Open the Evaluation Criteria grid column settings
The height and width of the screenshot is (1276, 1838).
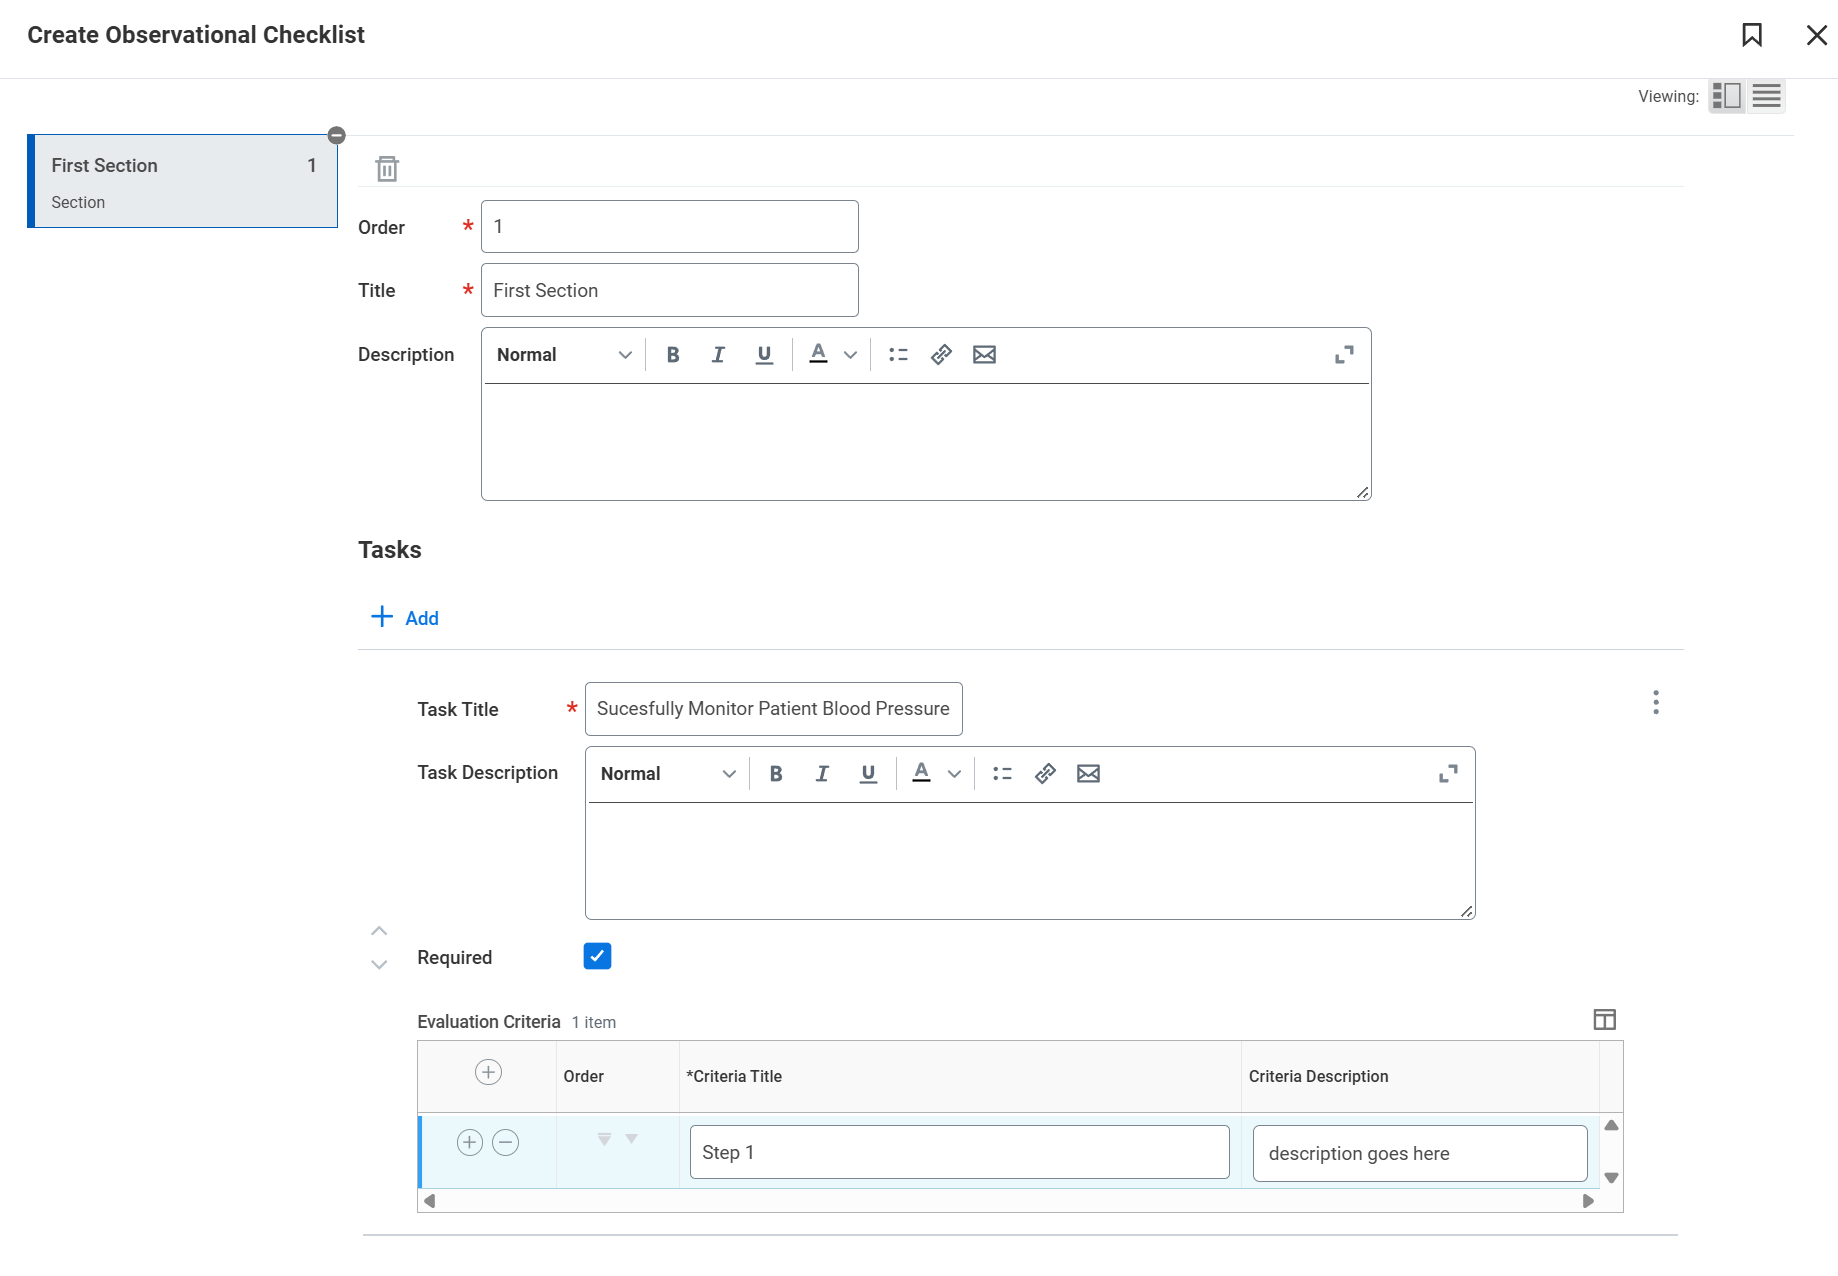coord(1604,1020)
